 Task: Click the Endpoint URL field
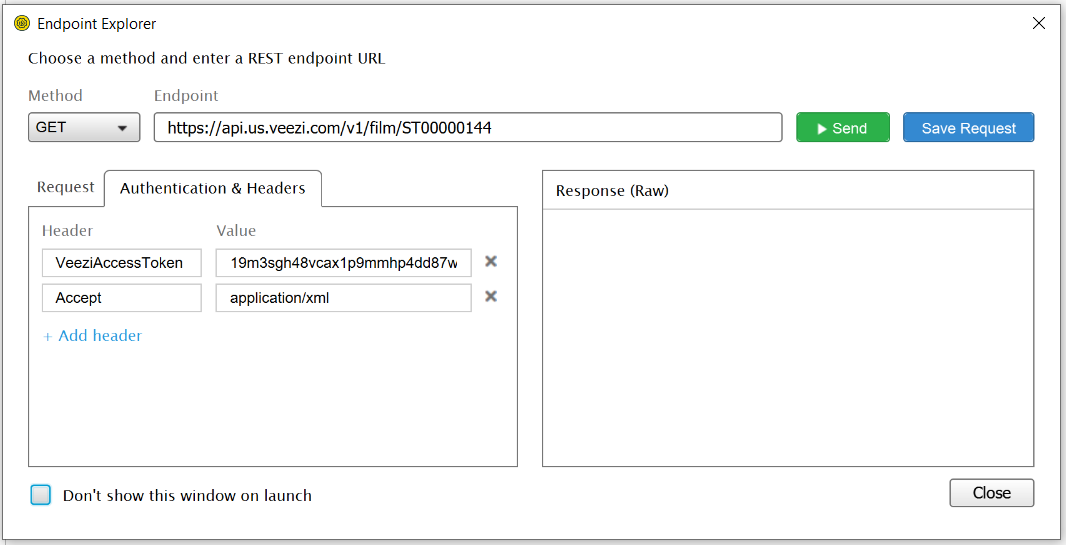468,127
